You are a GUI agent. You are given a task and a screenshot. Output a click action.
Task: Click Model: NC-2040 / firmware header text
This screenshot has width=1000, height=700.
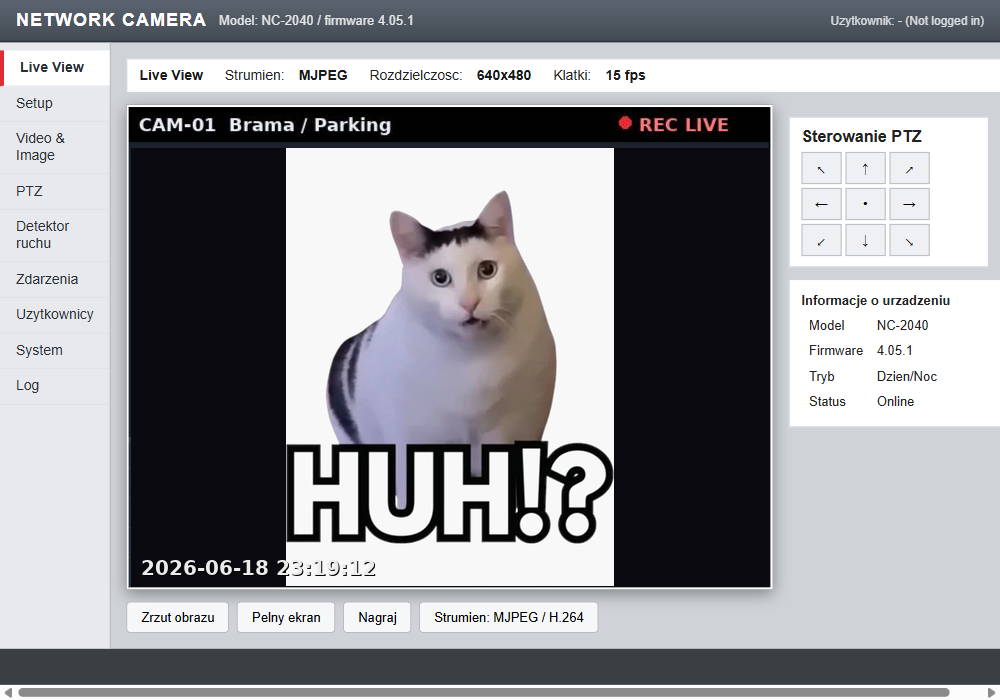point(316,21)
